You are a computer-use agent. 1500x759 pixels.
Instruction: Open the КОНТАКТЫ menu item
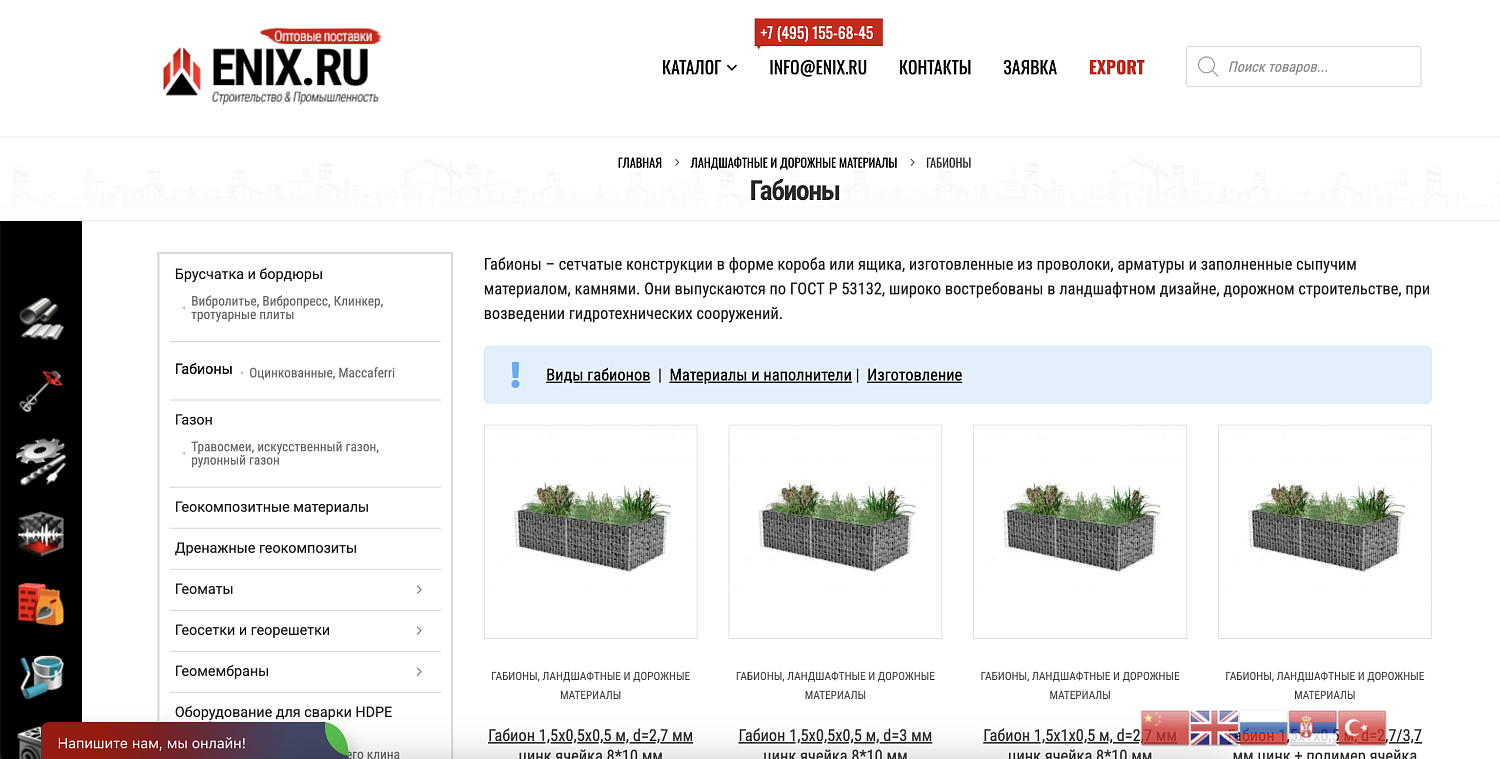point(935,67)
